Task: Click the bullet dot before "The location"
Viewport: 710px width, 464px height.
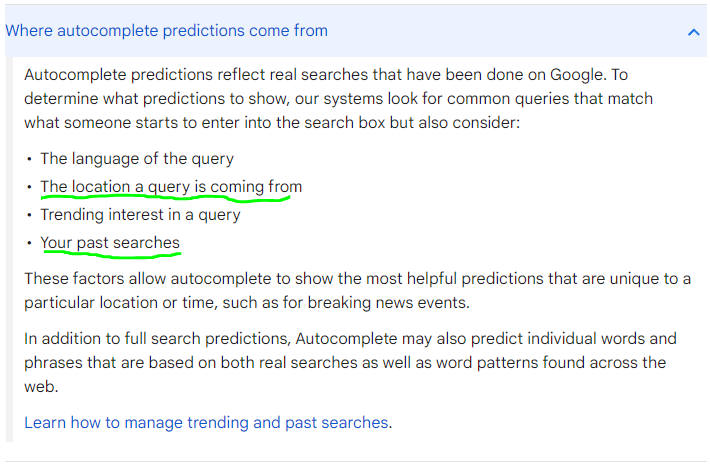Action: coord(29,187)
